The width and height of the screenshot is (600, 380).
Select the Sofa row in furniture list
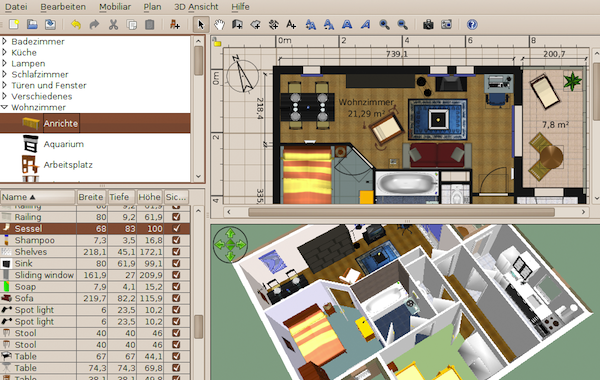coord(95,298)
